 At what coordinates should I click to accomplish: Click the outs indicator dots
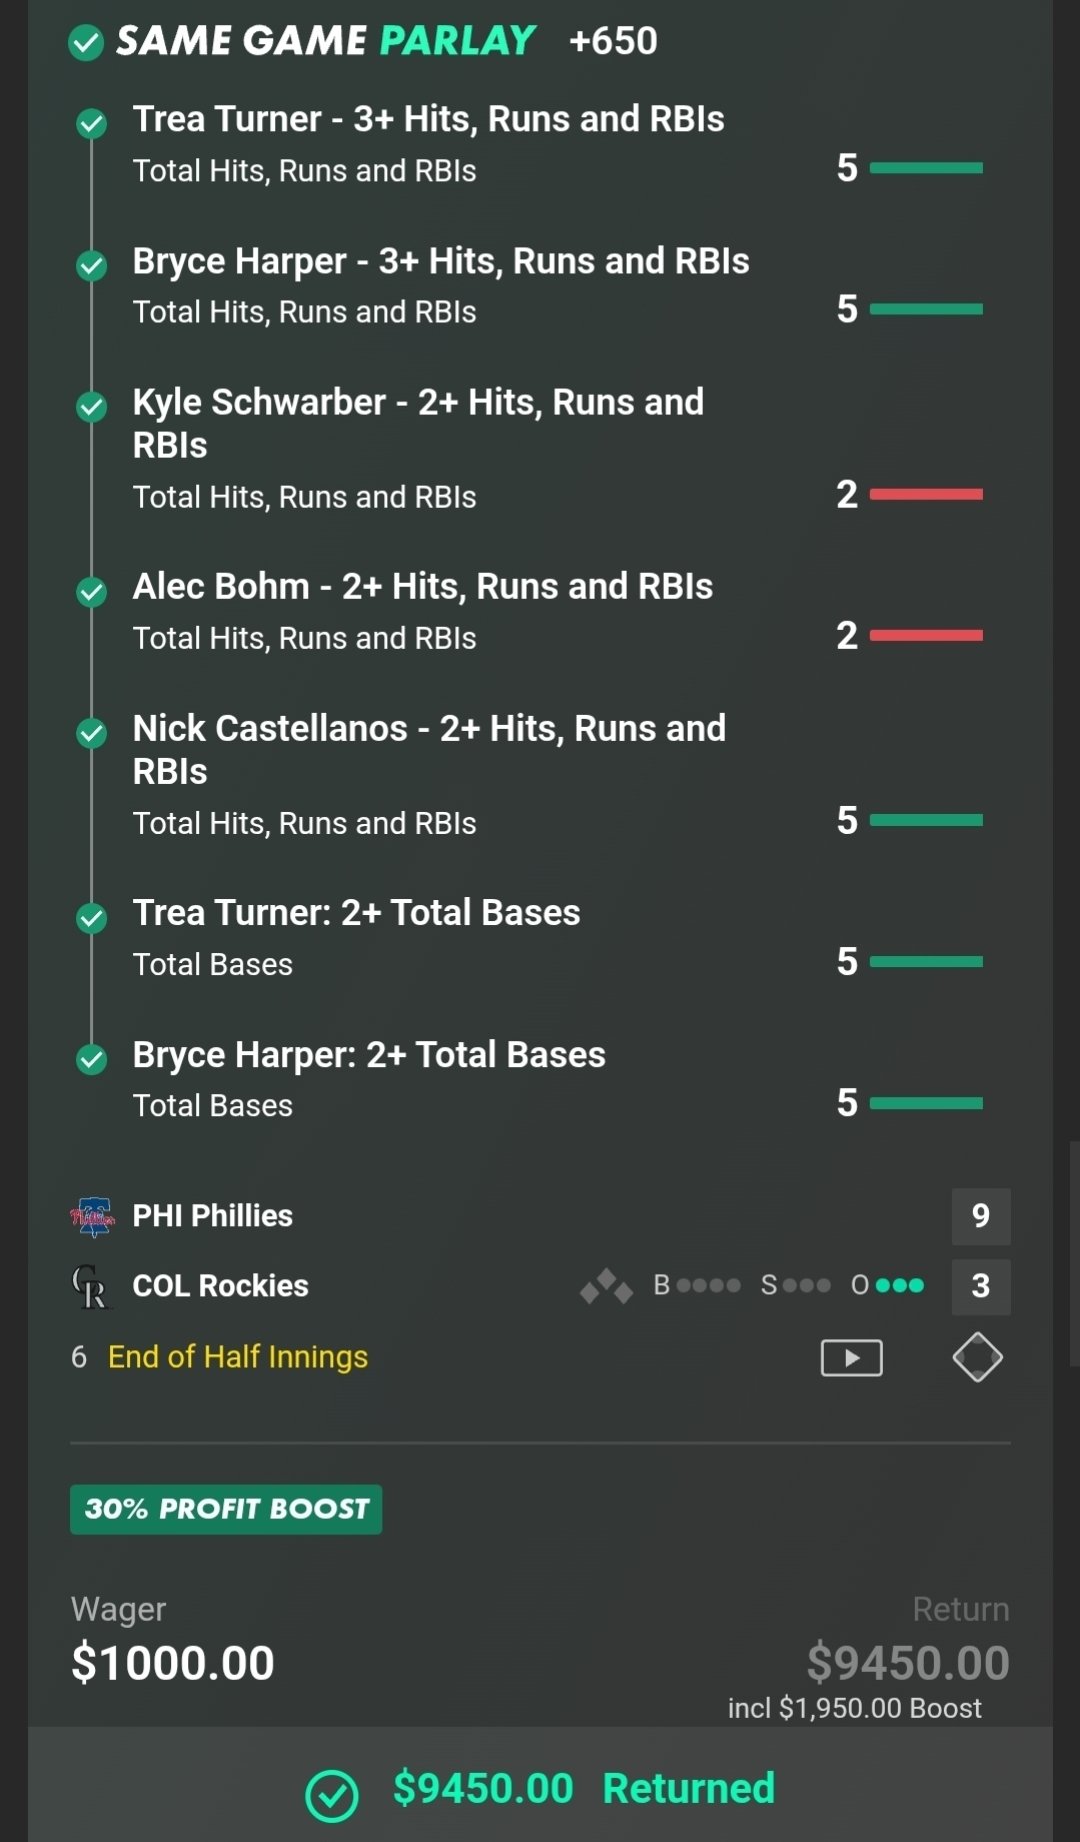click(898, 1286)
